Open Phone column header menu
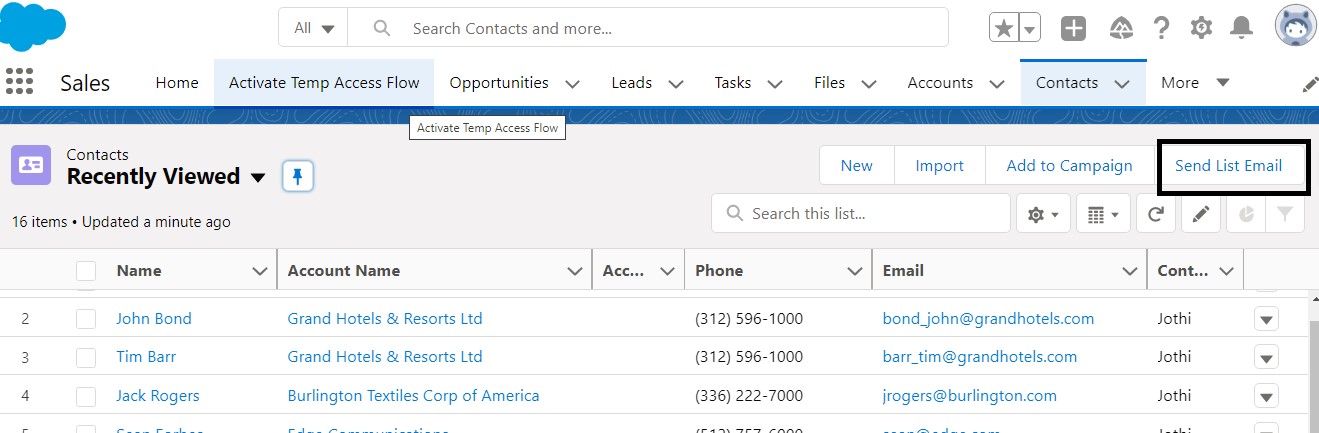This screenshot has width=1319, height=433. (854, 271)
